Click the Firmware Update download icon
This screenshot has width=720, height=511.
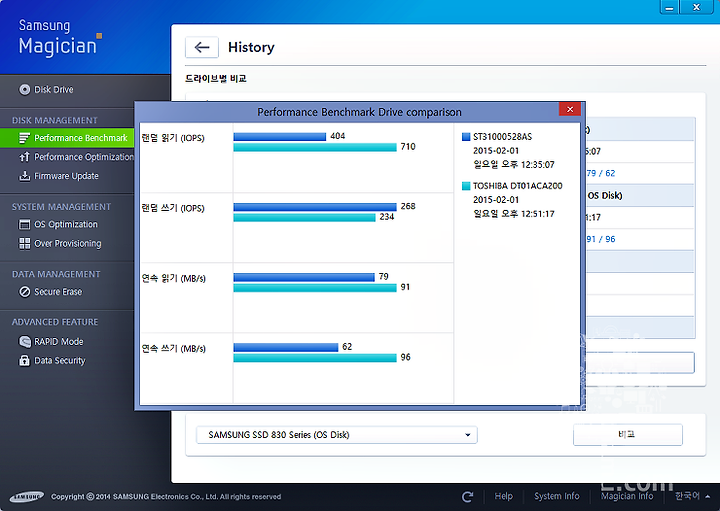coord(24,176)
